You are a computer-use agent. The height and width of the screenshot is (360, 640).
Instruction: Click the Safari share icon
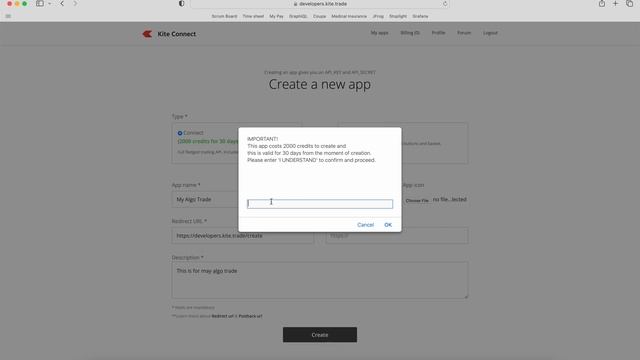click(602, 4)
